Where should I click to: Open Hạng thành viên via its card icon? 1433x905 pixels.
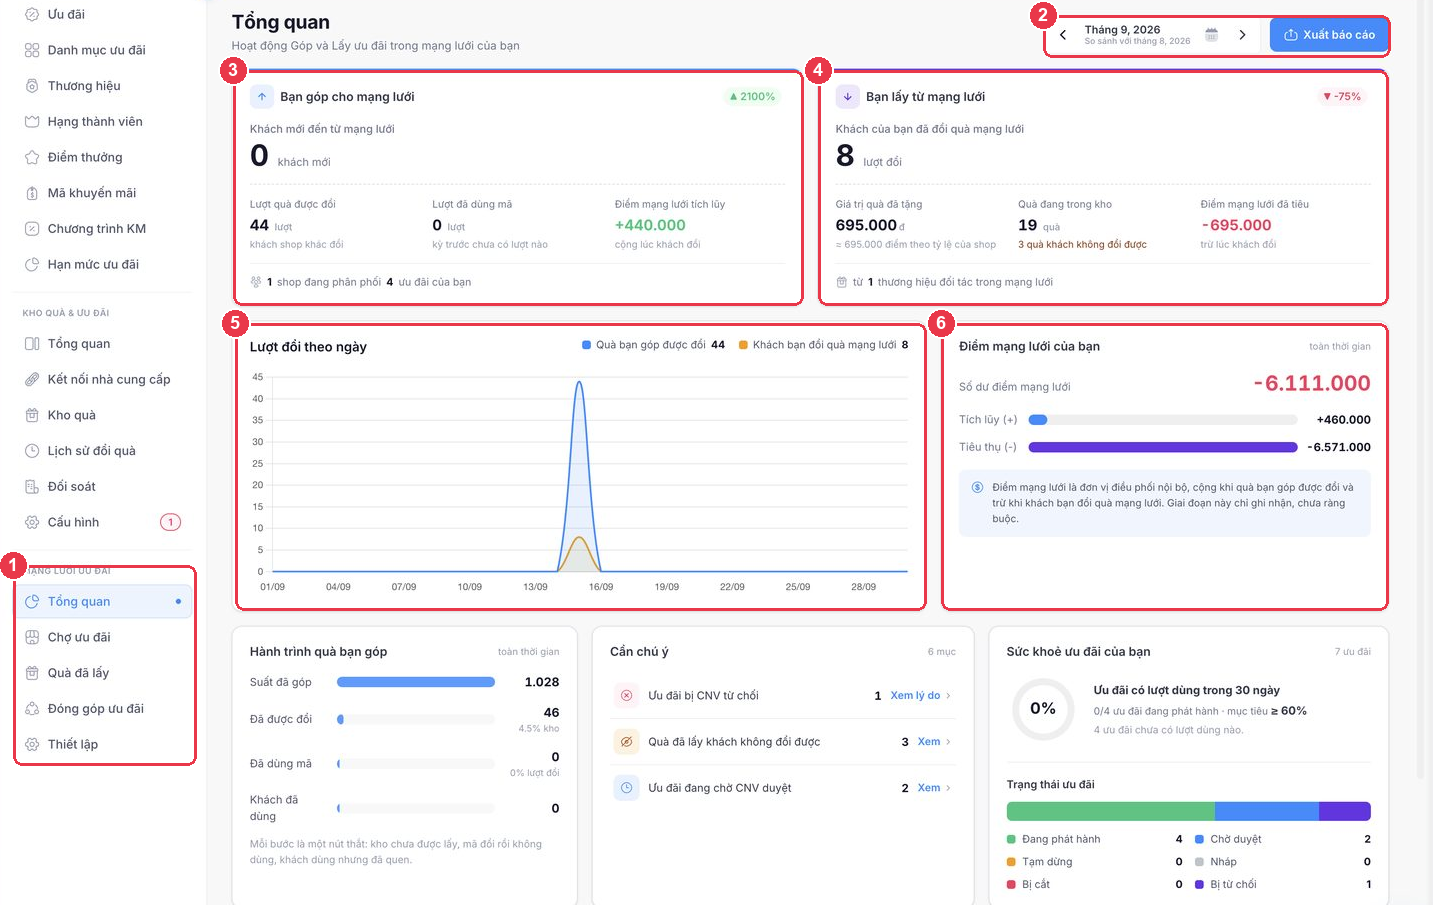pos(32,121)
